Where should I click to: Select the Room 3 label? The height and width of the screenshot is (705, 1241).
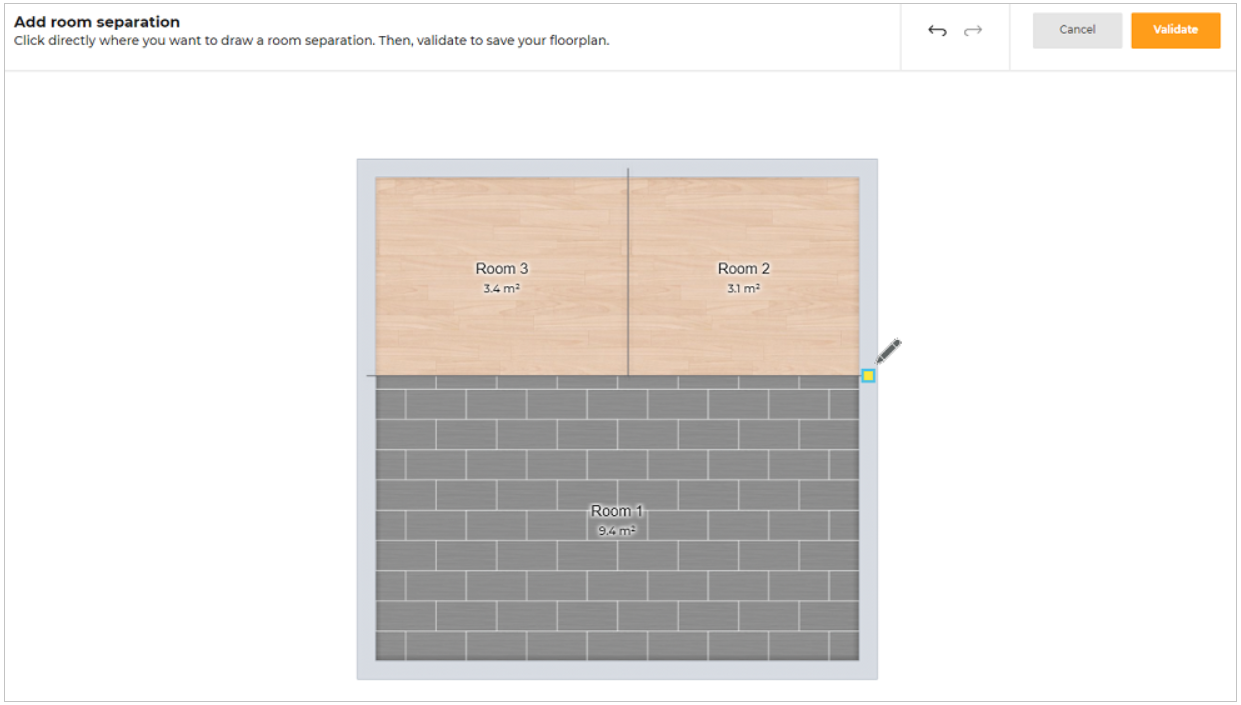[x=501, y=268]
